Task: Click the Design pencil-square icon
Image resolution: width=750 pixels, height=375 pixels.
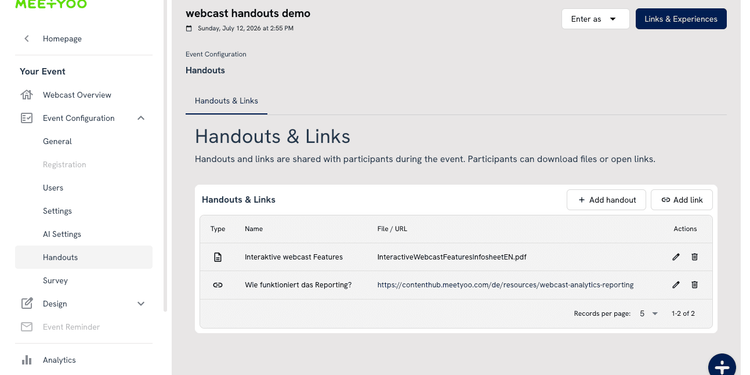Action: point(27,304)
